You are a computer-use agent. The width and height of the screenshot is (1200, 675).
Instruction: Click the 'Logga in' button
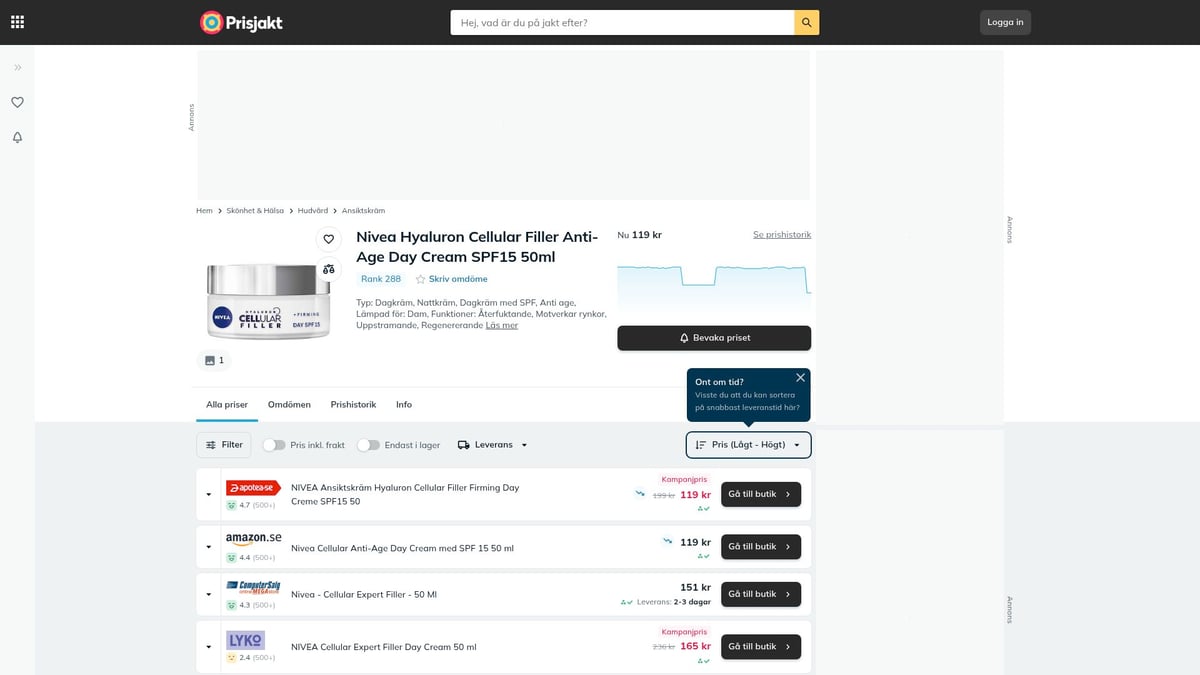pyautogui.click(x=1005, y=22)
